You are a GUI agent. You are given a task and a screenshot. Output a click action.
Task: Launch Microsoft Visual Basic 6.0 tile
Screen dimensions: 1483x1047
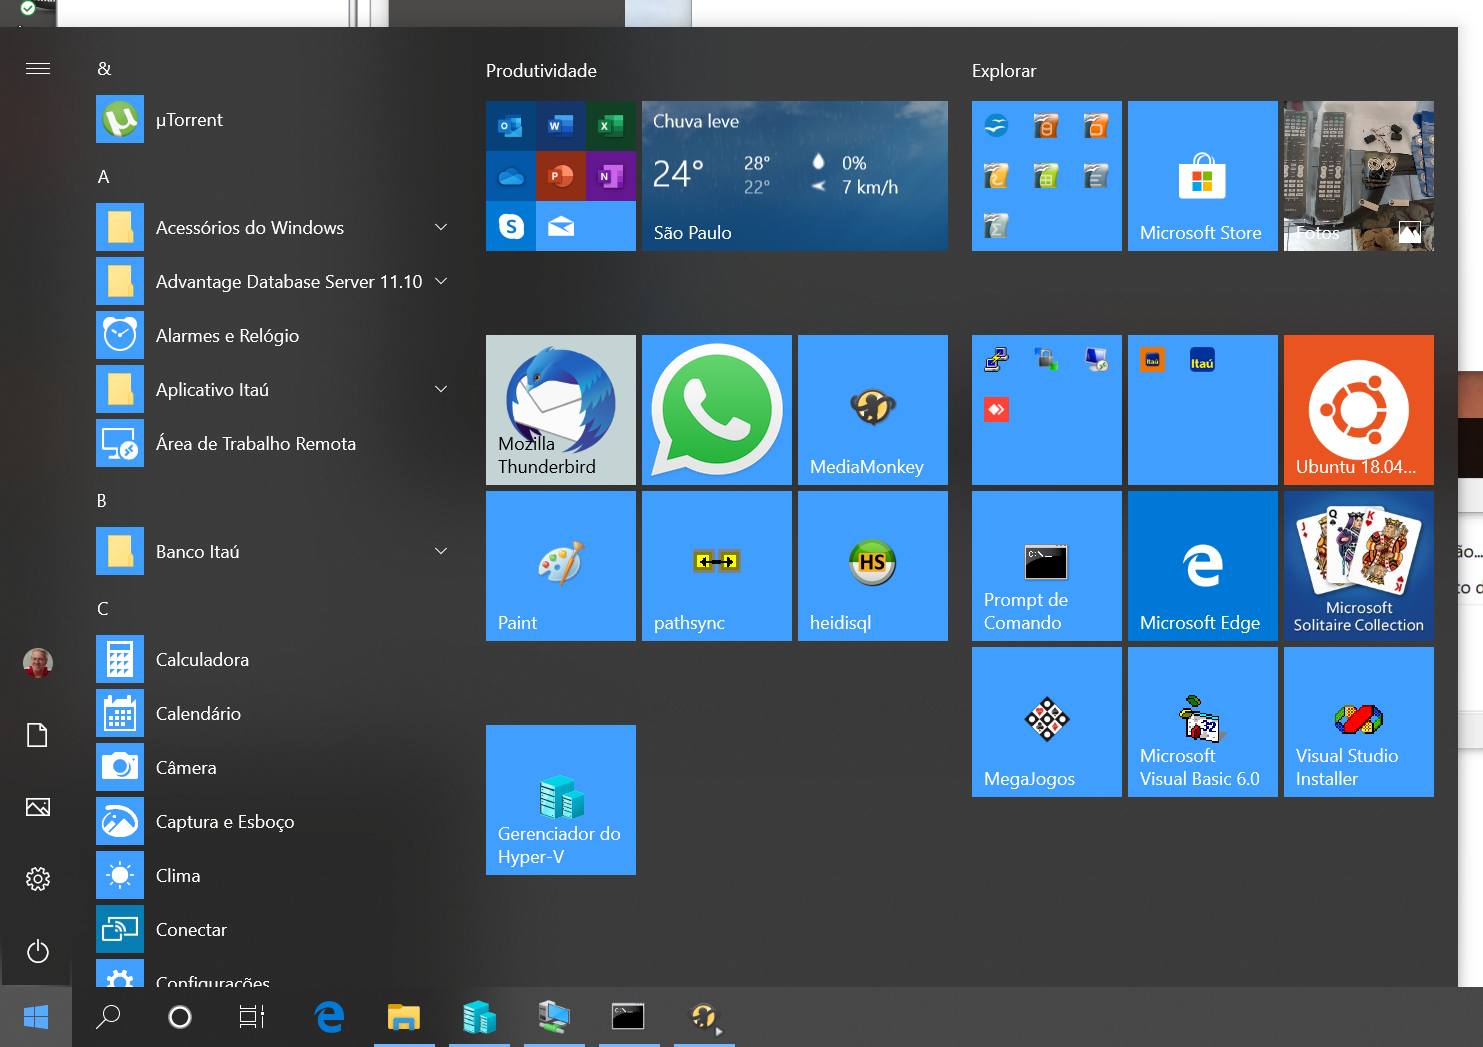click(1202, 722)
